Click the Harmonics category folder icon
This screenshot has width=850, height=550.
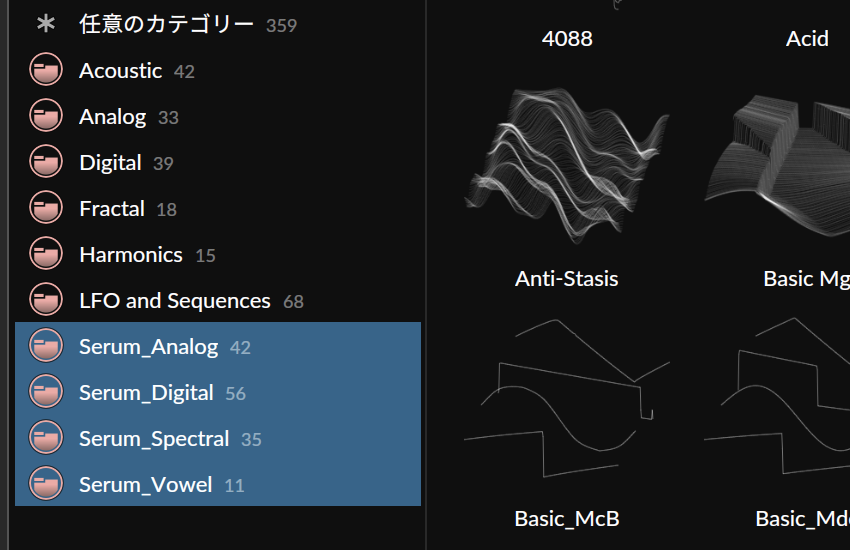point(46,254)
